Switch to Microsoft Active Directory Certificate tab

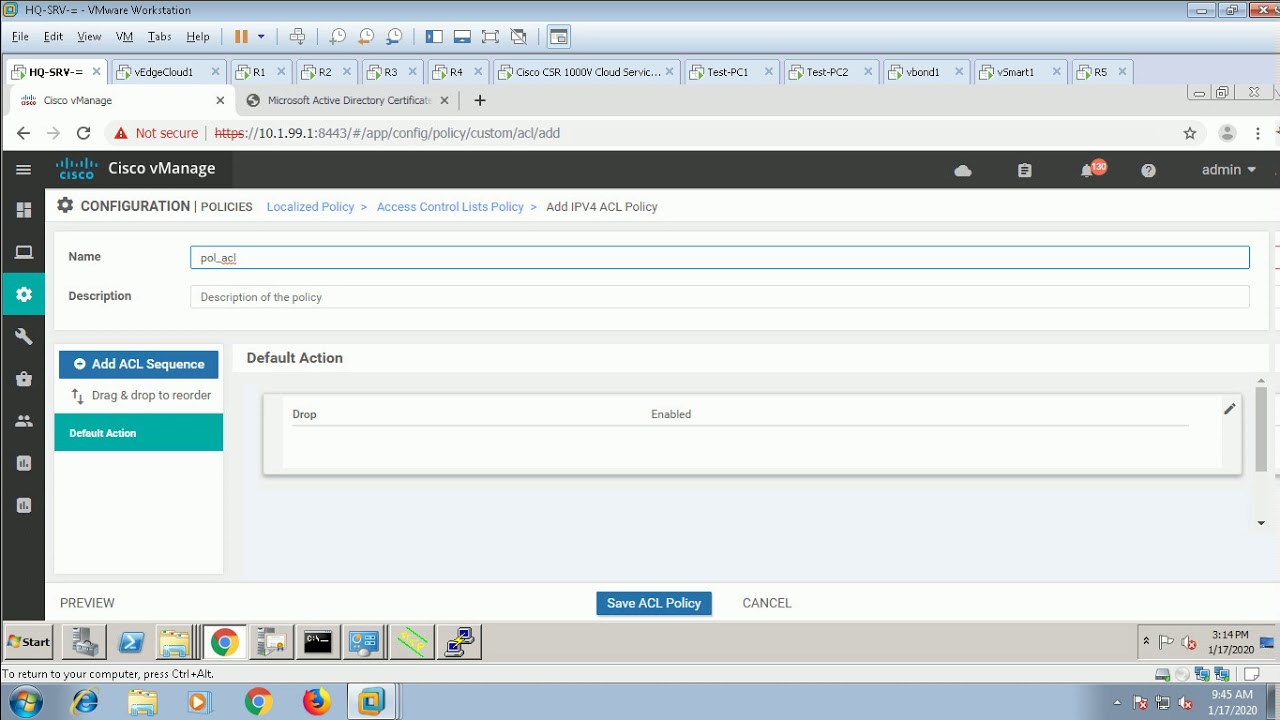click(350, 100)
